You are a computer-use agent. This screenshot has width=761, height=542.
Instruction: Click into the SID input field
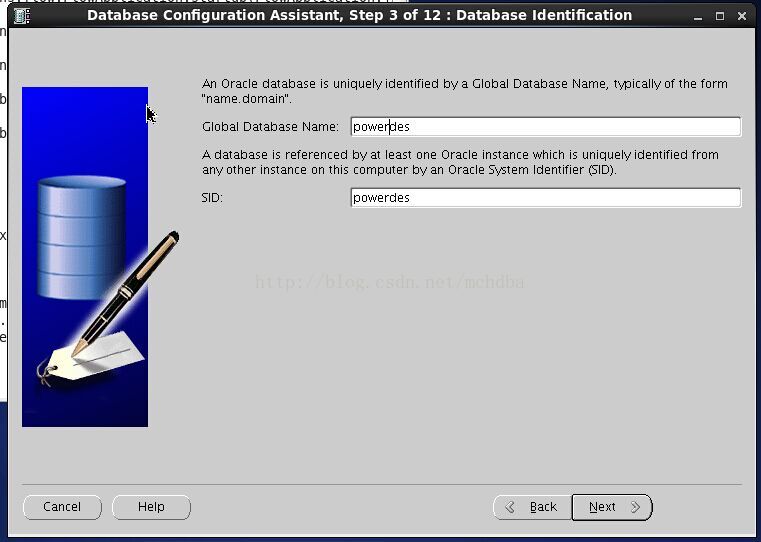tap(546, 197)
